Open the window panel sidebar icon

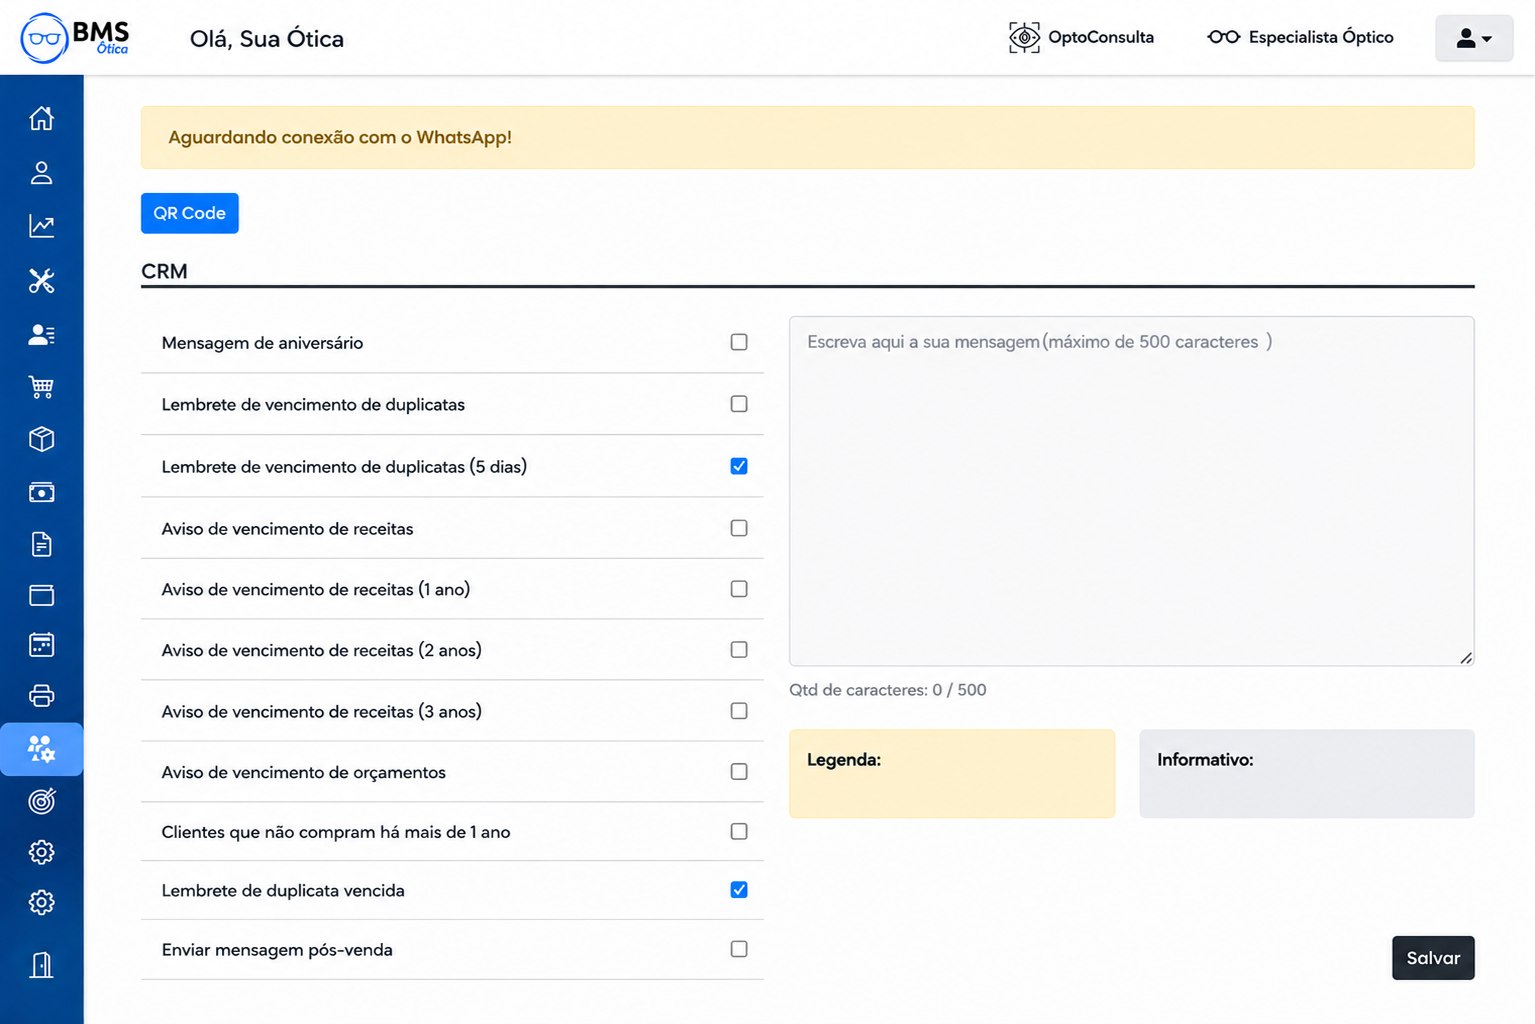coord(41,595)
